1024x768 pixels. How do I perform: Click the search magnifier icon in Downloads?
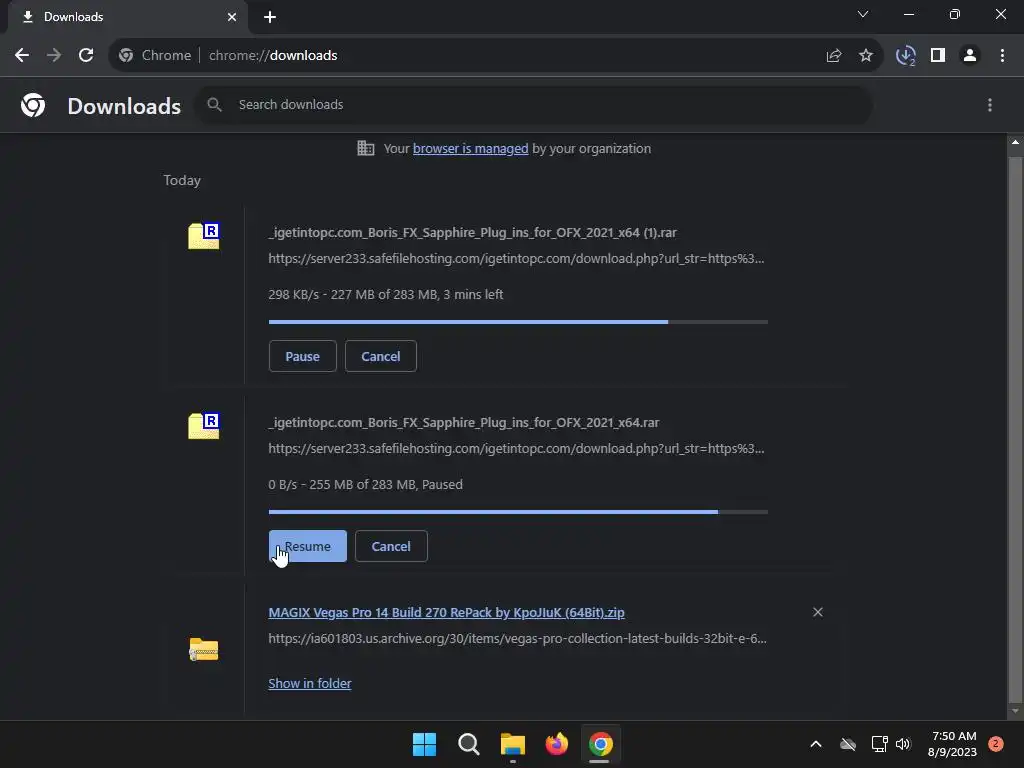[x=214, y=104]
